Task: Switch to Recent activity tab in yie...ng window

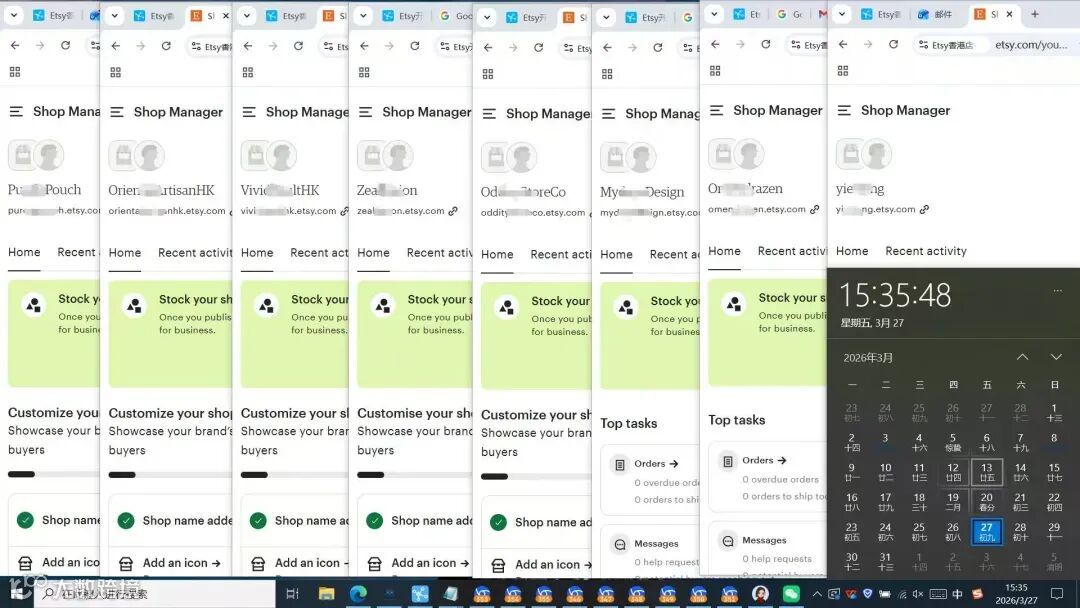Action: [926, 251]
